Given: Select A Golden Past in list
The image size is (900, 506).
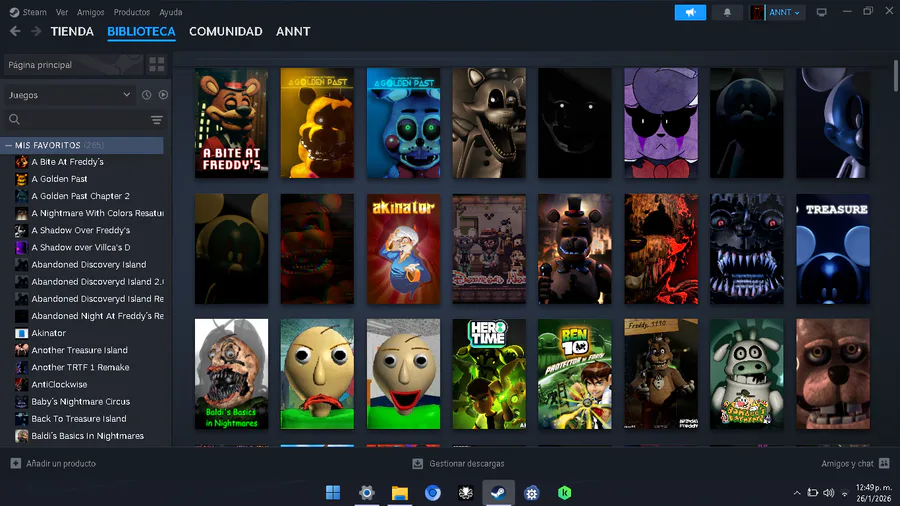Looking at the screenshot, I should tap(59, 179).
